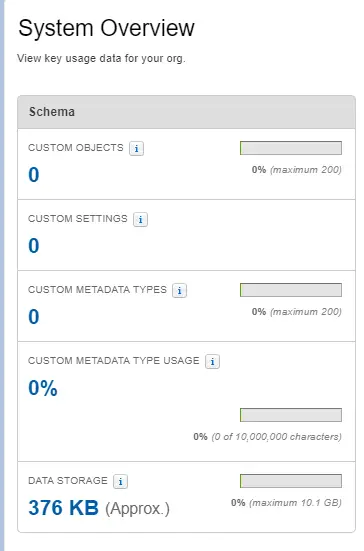Open the Custom Objects count value 0

(x=34, y=175)
